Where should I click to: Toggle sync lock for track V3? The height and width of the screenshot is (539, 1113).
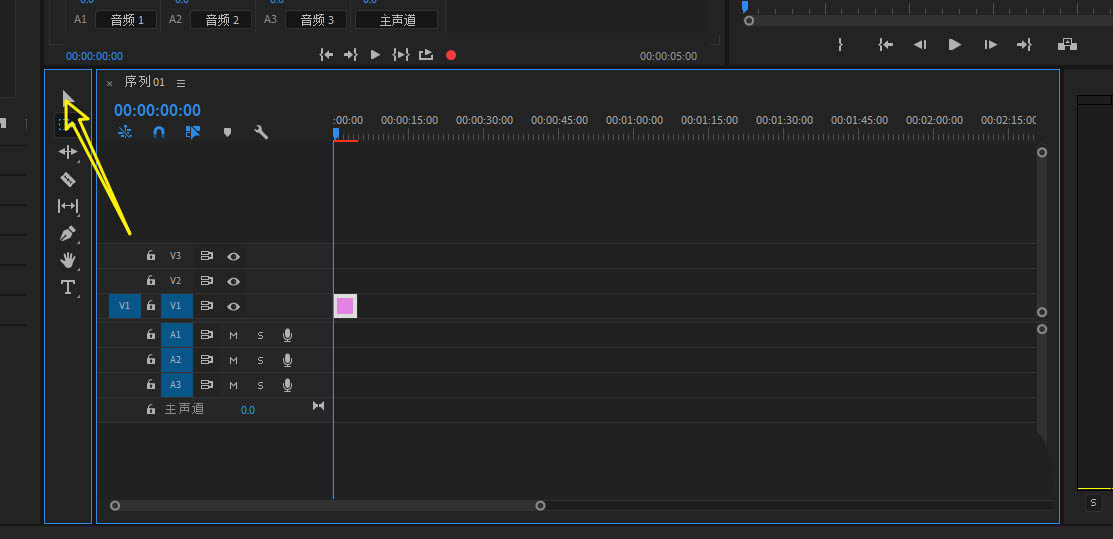207,256
